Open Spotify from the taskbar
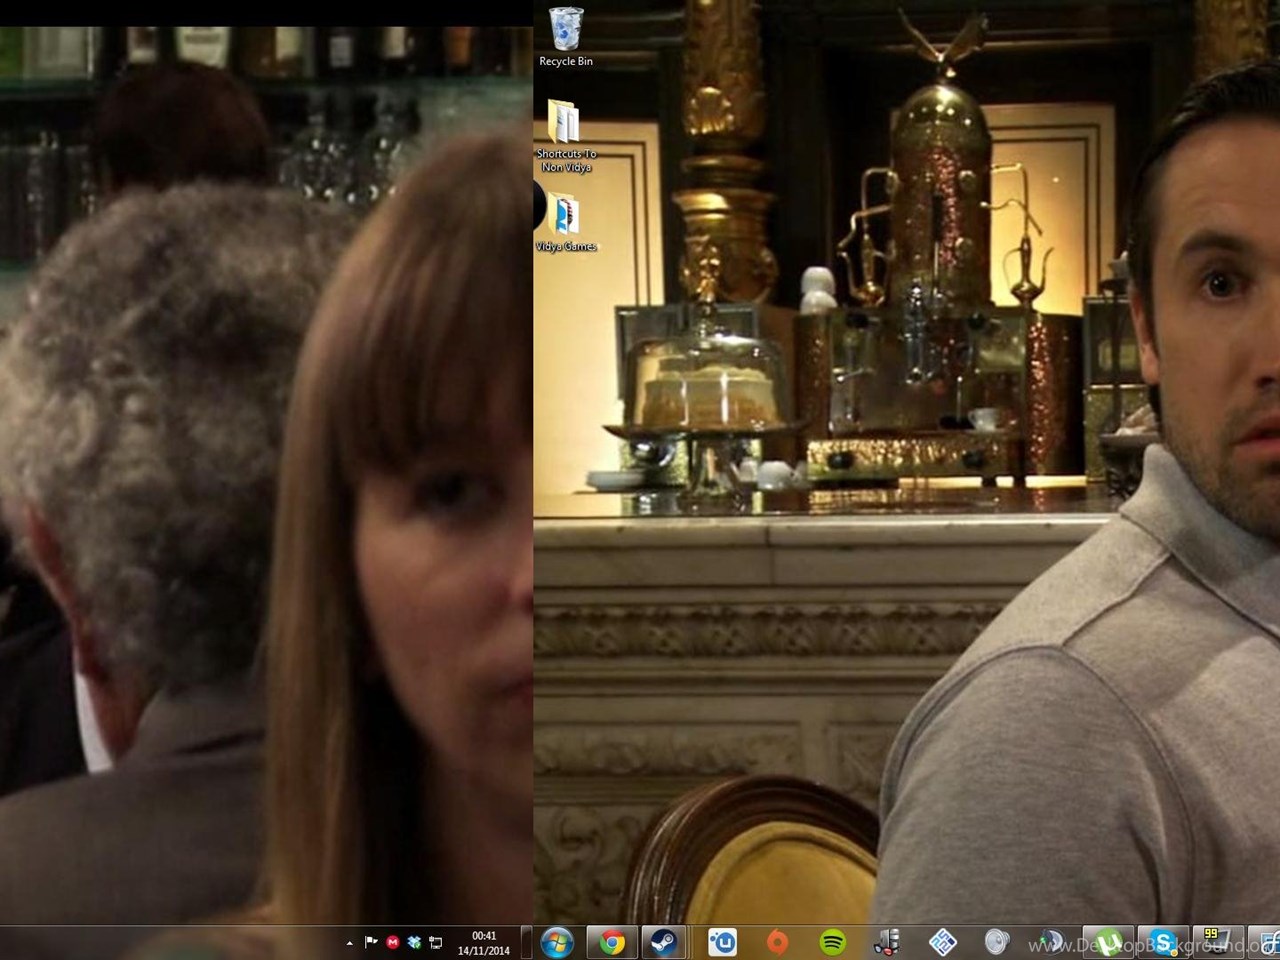This screenshot has width=1280, height=960. click(x=832, y=942)
